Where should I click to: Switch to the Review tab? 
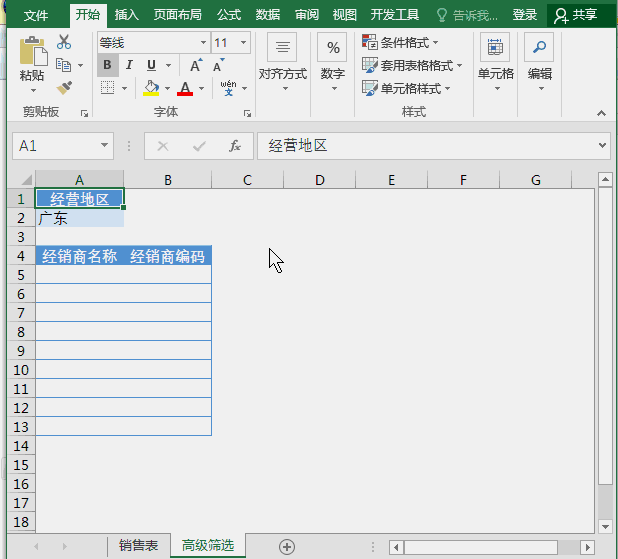307,15
